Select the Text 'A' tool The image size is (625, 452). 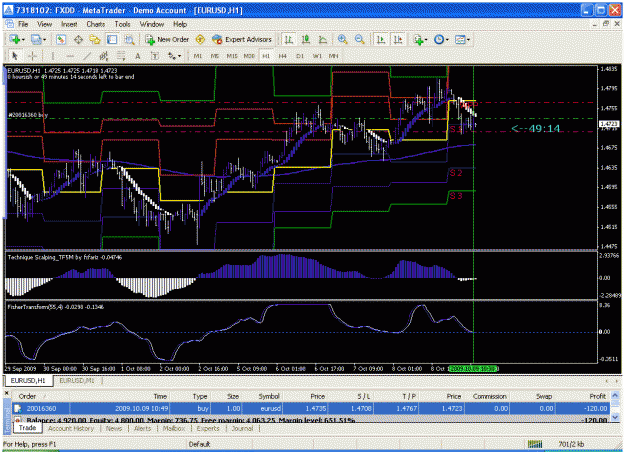pyautogui.click(x=138, y=56)
